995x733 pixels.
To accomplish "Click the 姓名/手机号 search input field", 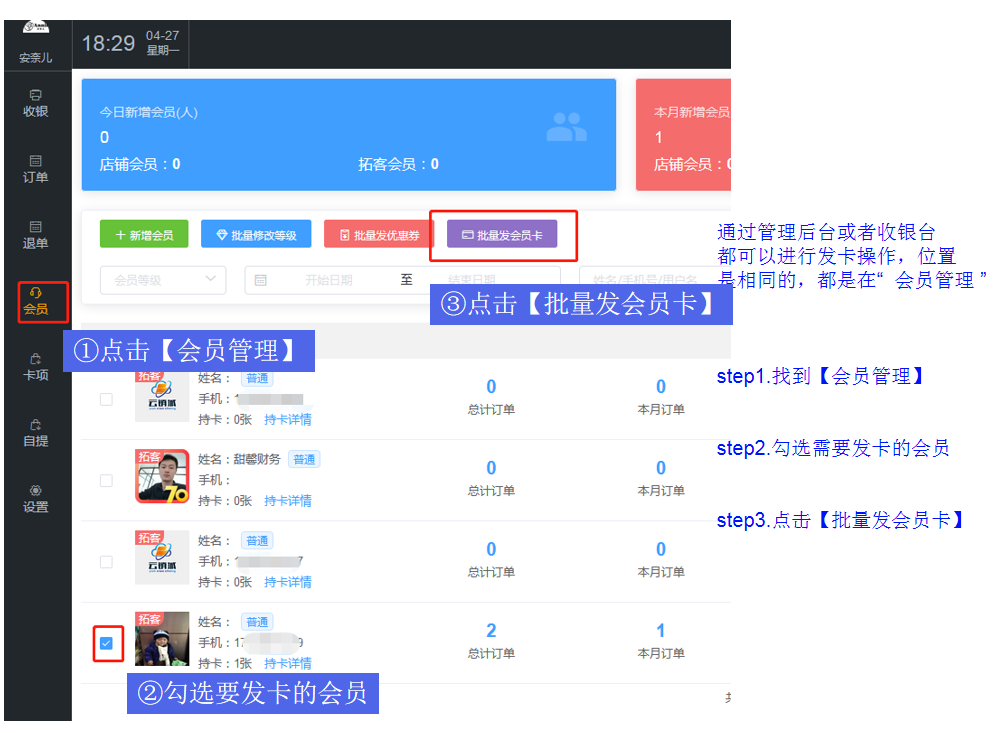I will 655,280.
